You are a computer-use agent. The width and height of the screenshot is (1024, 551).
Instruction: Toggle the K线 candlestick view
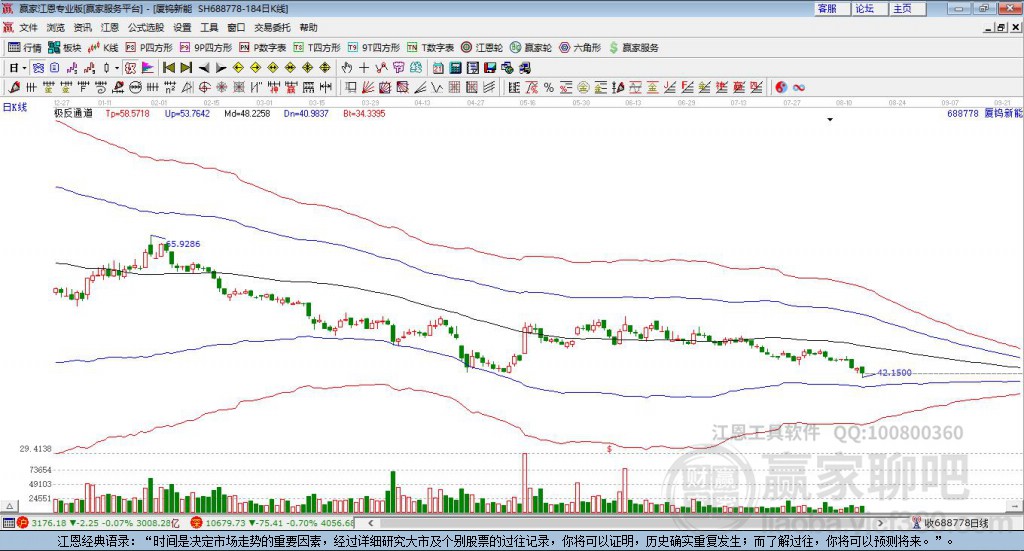tap(103, 48)
